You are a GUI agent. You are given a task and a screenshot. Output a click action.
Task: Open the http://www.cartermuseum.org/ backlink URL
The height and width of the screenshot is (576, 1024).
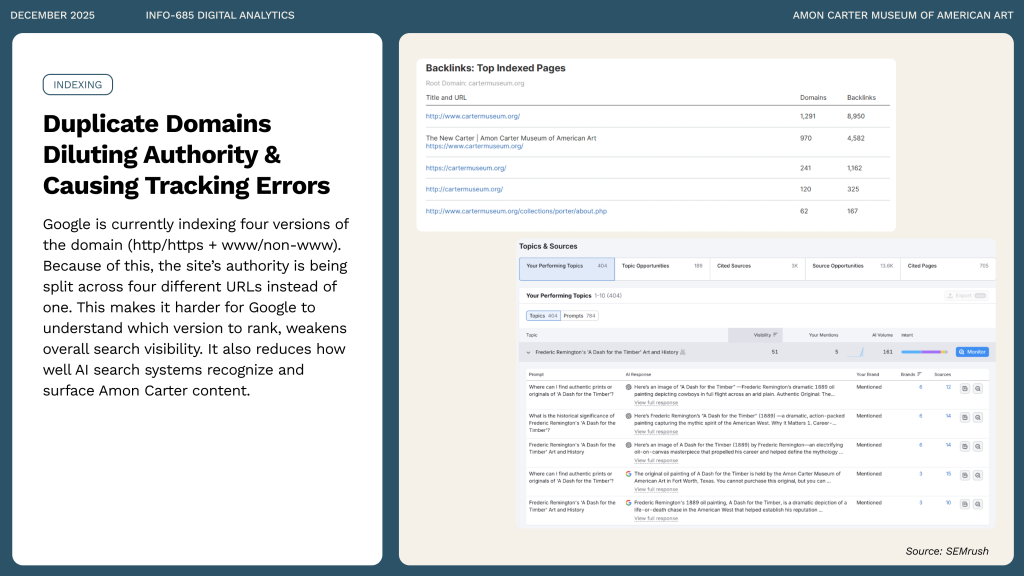472,116
